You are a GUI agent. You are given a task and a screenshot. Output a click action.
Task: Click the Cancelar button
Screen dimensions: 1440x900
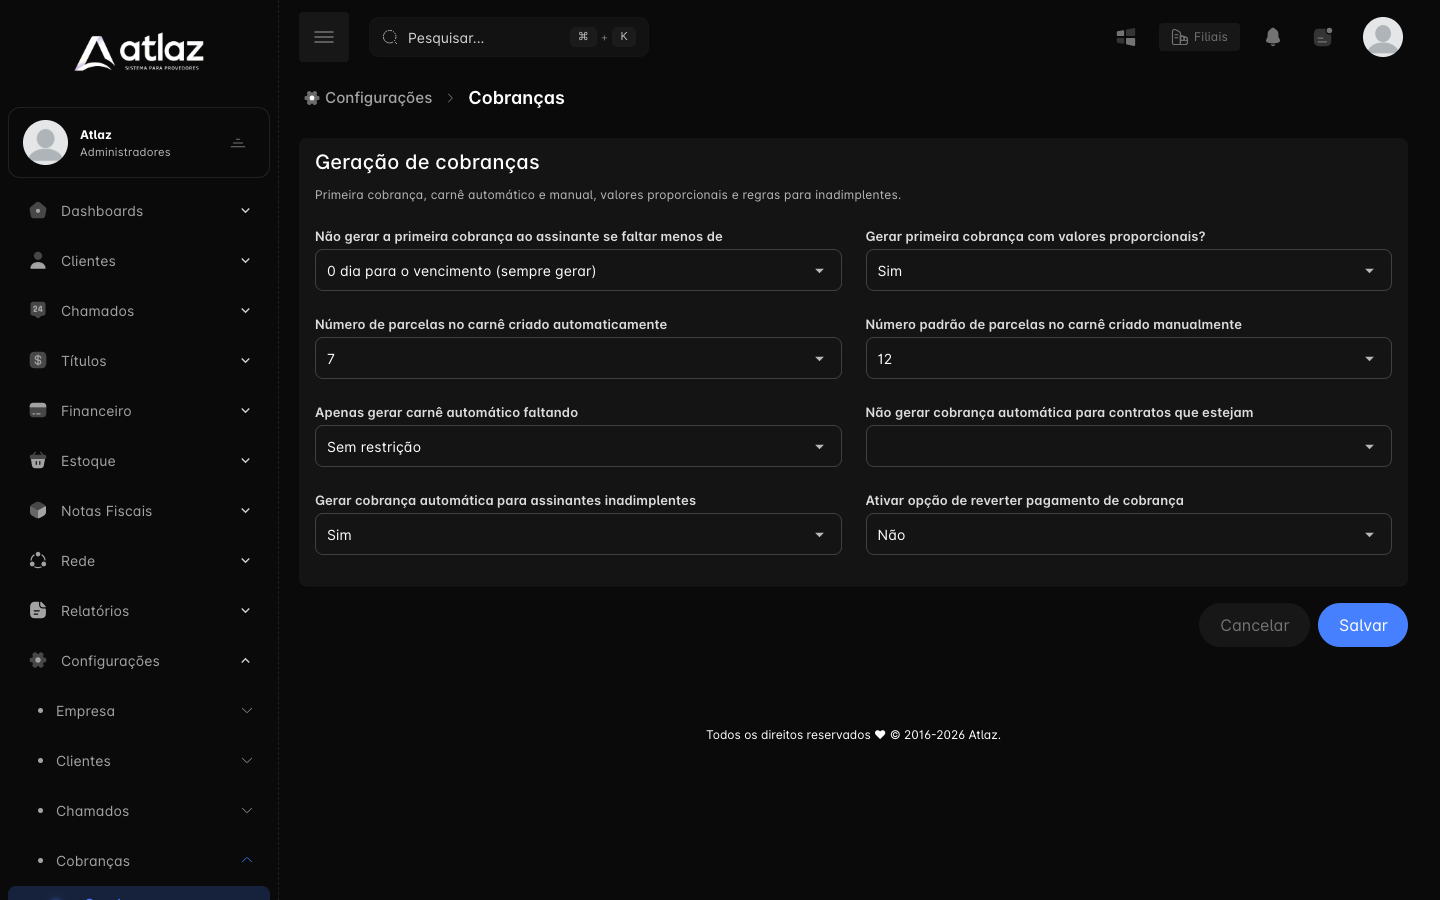(x=1254, y=625)
